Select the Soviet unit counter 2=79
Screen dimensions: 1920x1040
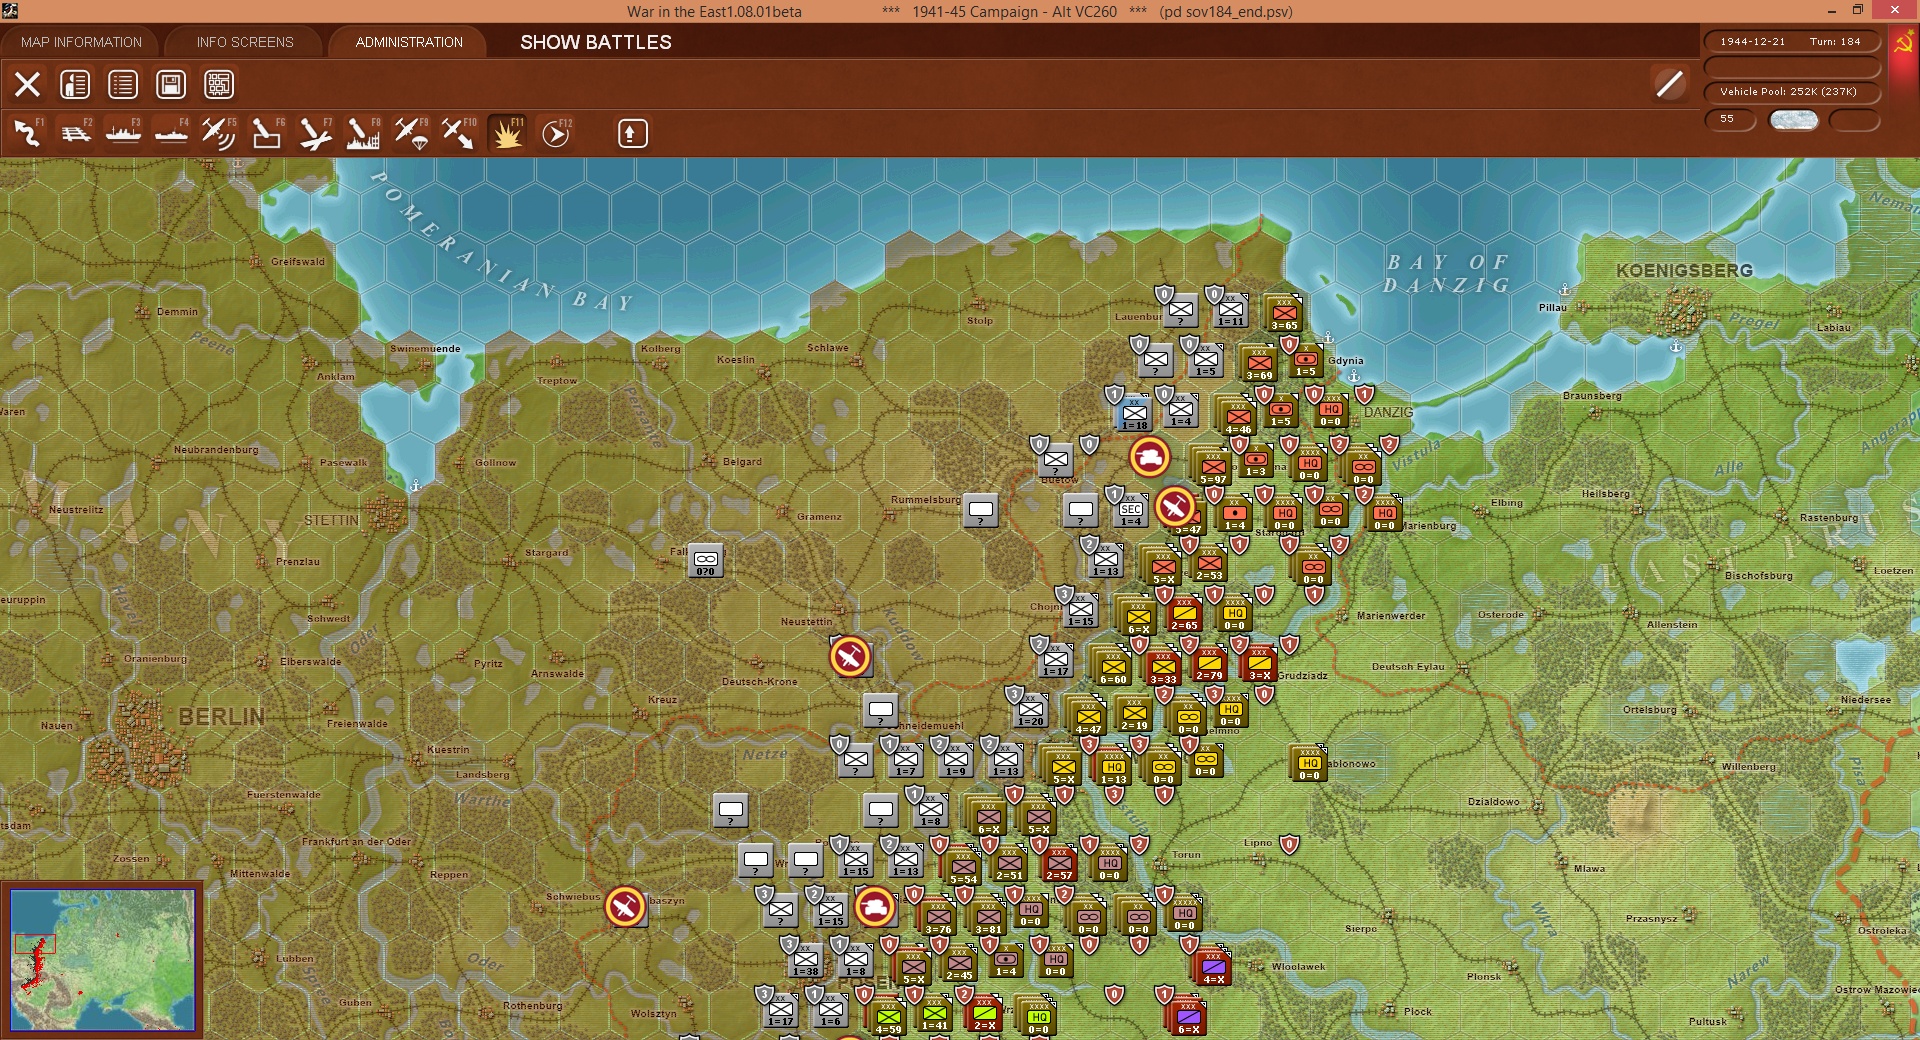[x=1209, y=663]
